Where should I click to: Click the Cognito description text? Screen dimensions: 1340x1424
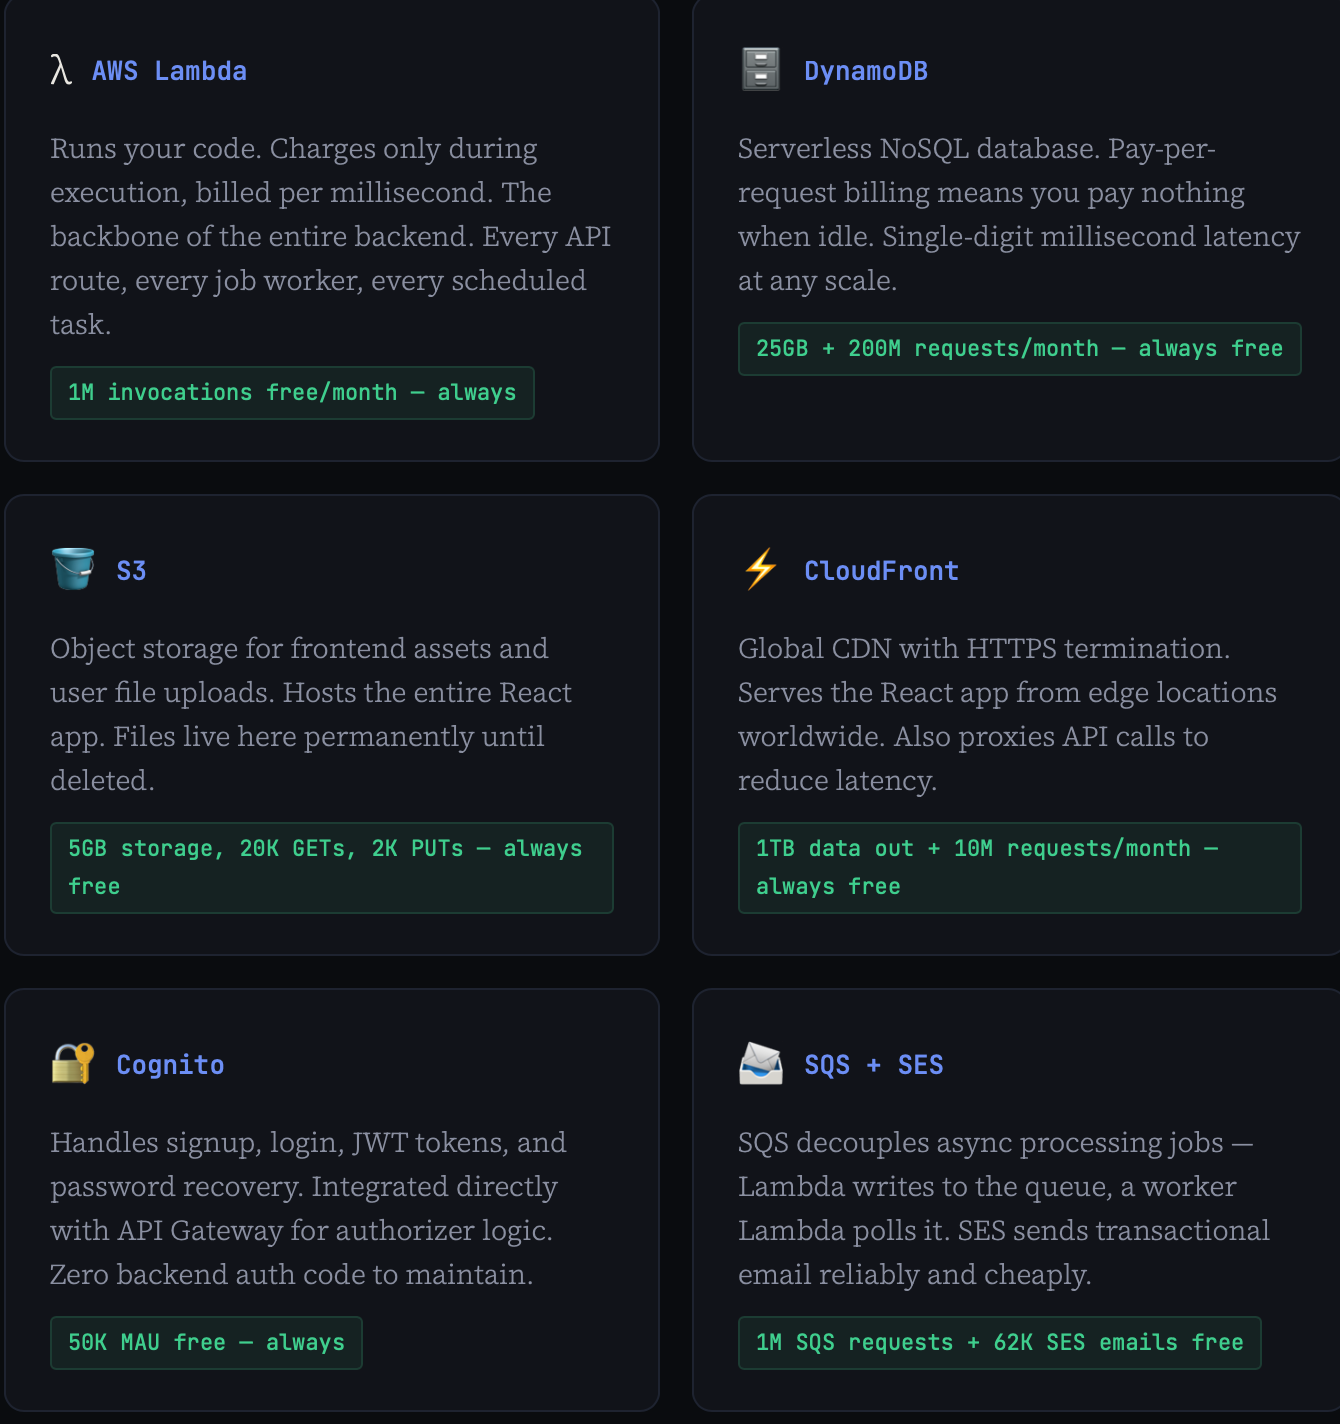coord(309,1208)
